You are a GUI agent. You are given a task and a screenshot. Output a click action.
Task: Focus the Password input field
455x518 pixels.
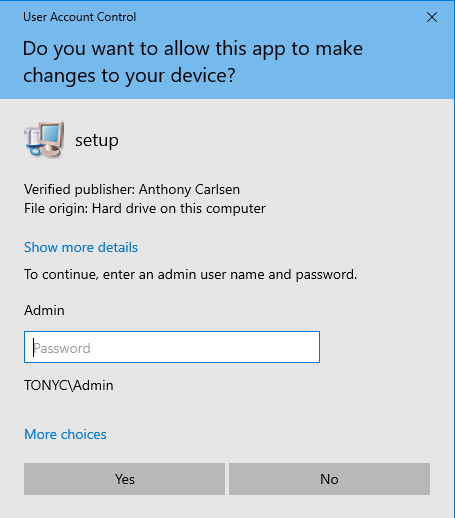(172, 347)
